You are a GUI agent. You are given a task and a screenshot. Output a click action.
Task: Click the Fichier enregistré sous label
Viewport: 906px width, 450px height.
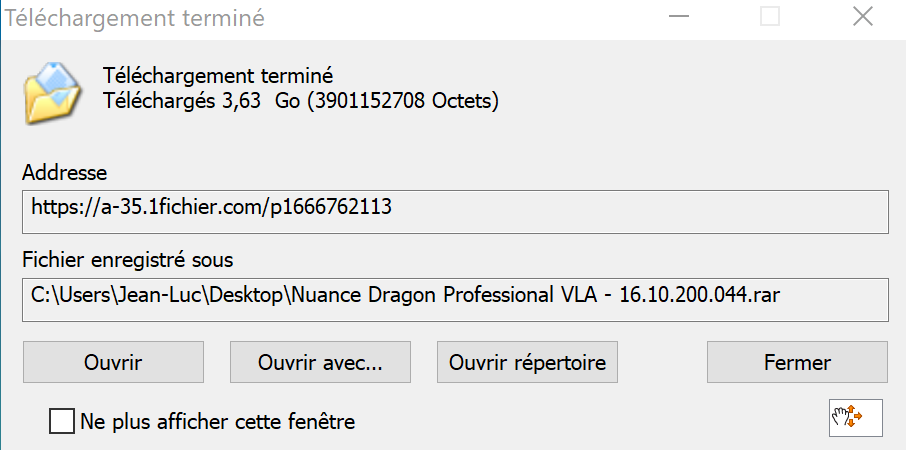[x=127, y=261]
